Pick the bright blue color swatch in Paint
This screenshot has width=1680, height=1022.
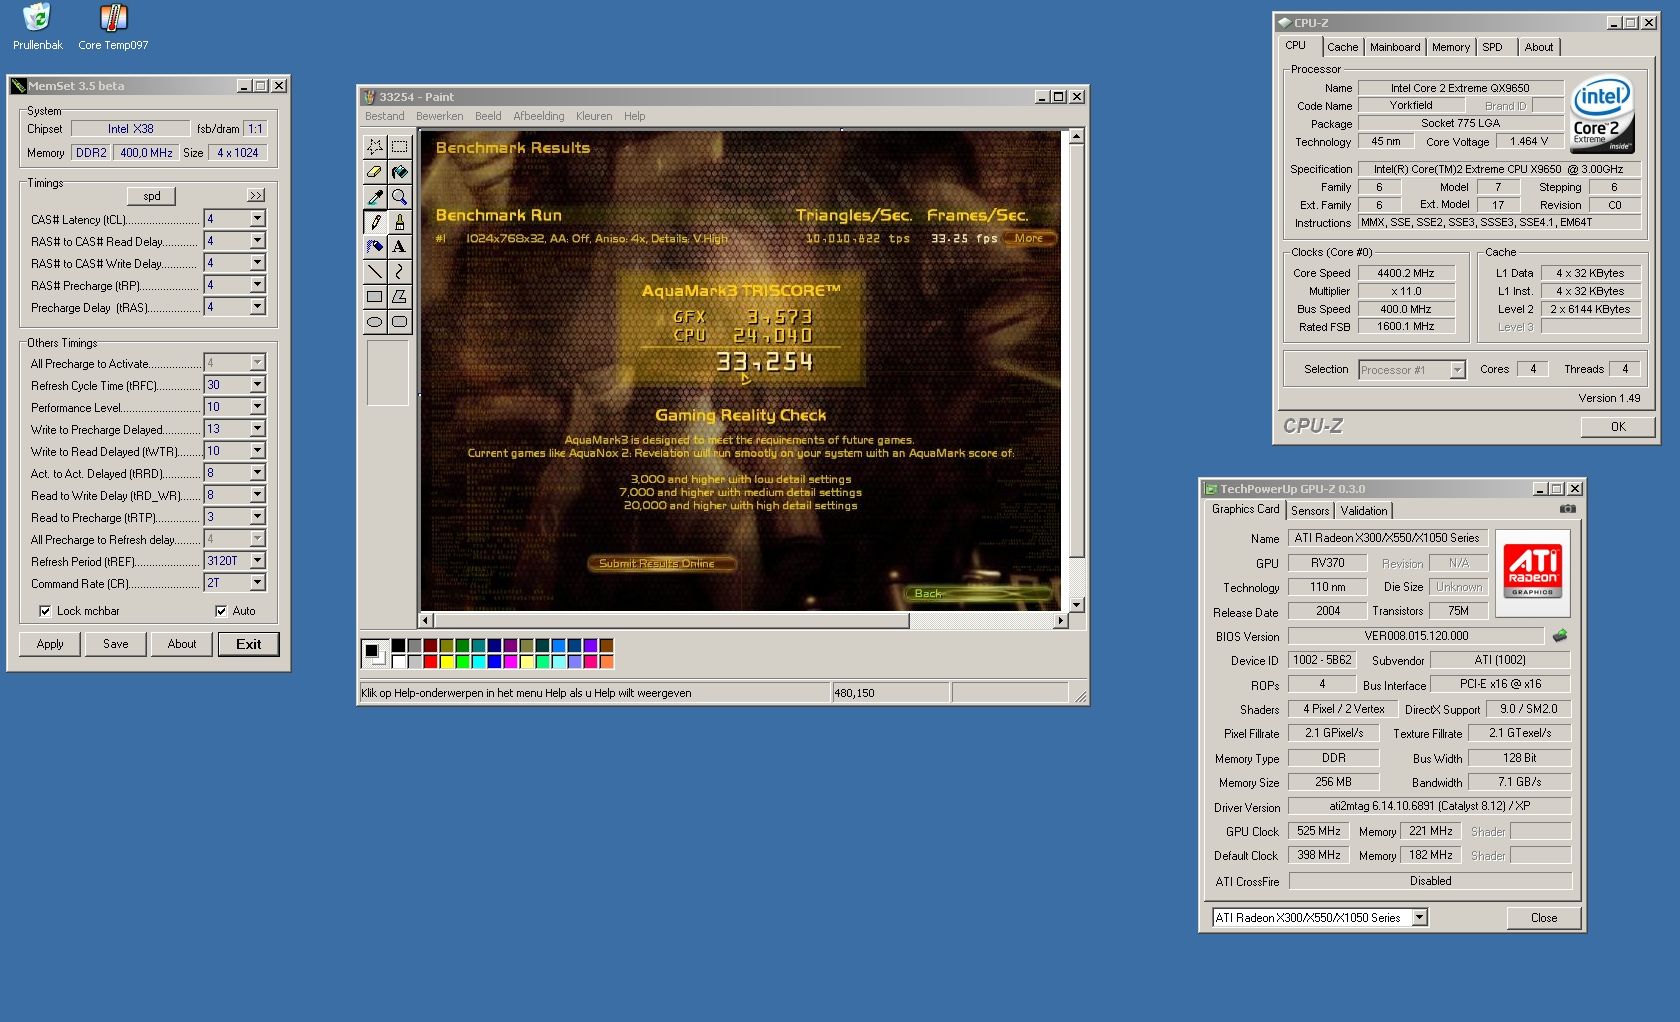494,661
